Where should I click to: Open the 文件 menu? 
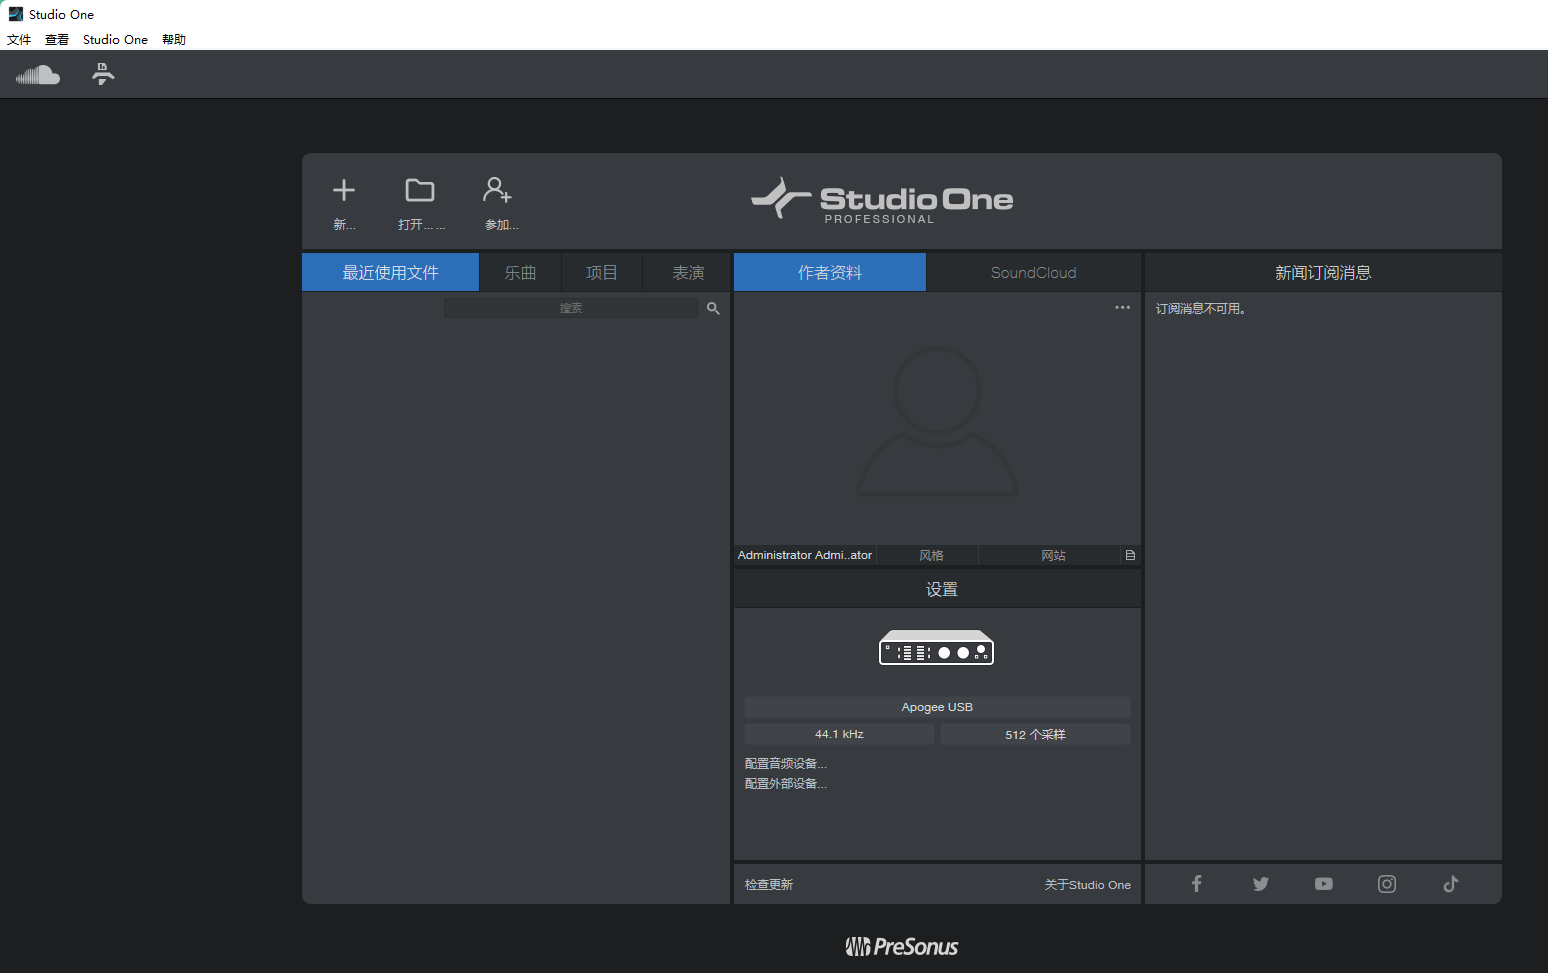tap(19, 40)
